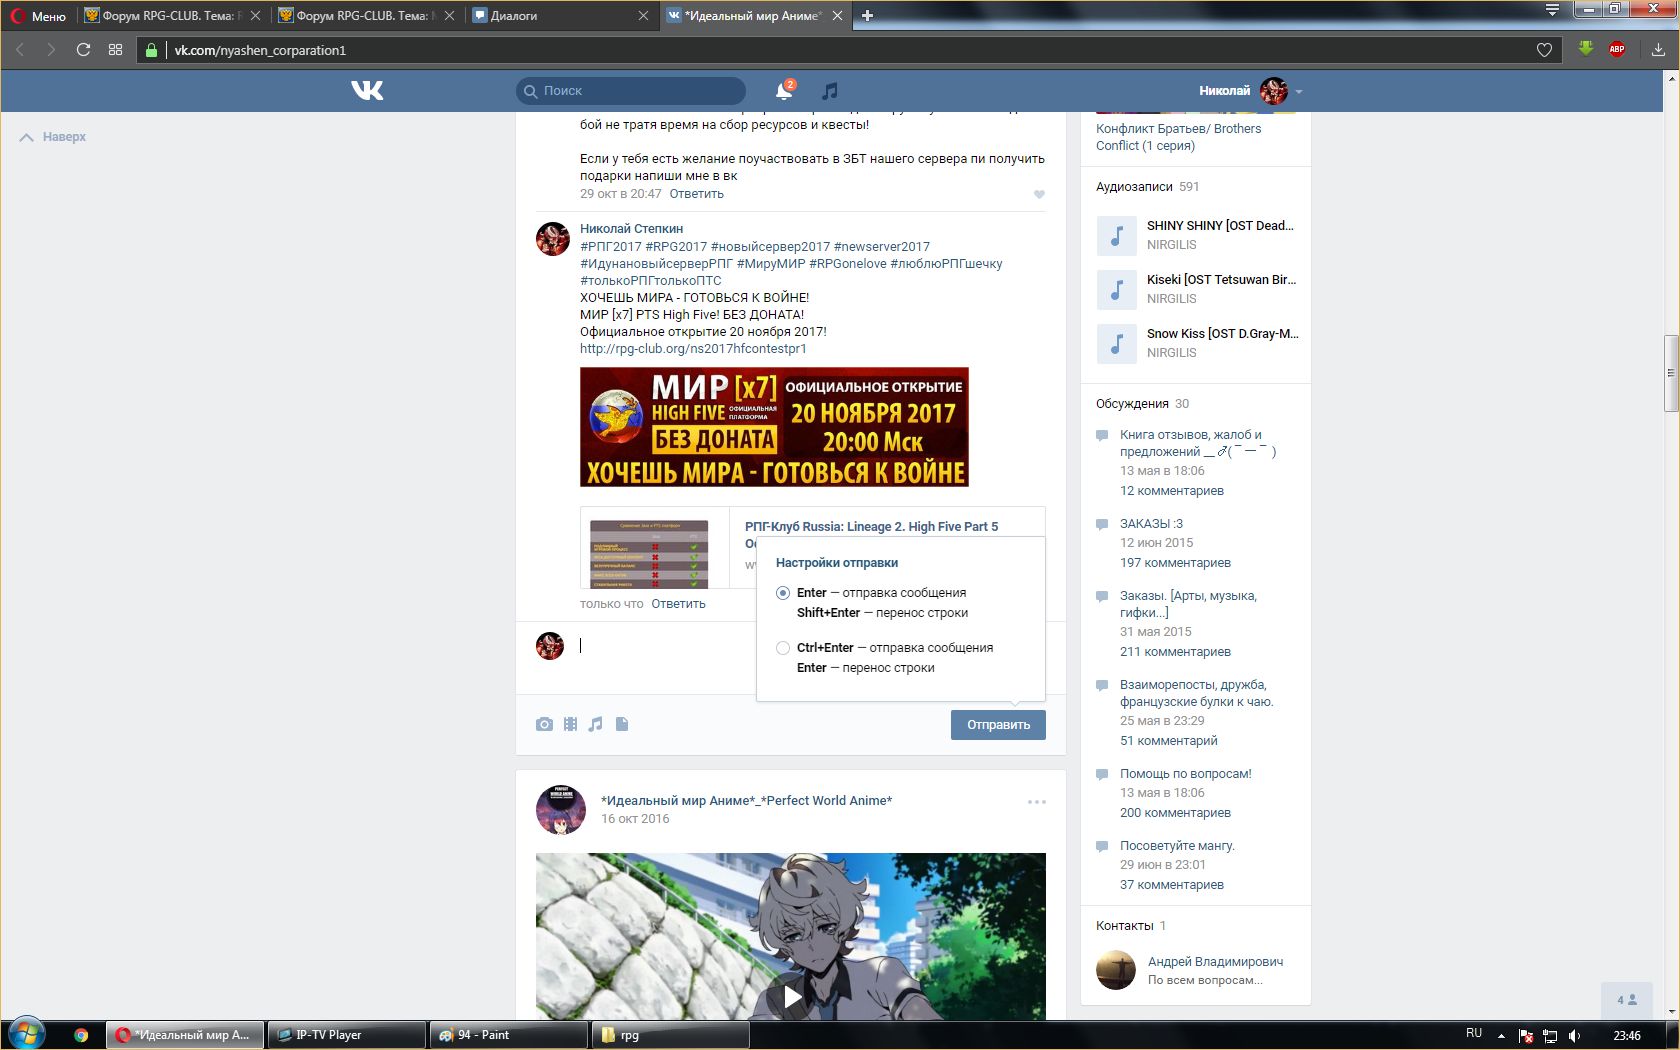
Task: Open the community avatar on the post
Action: (561, 809)
